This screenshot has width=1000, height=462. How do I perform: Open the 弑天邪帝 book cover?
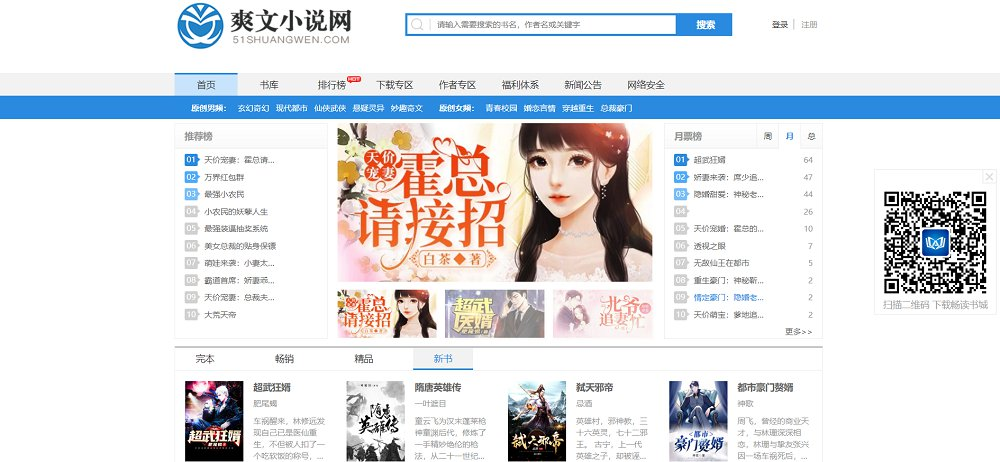pos(537,420)
